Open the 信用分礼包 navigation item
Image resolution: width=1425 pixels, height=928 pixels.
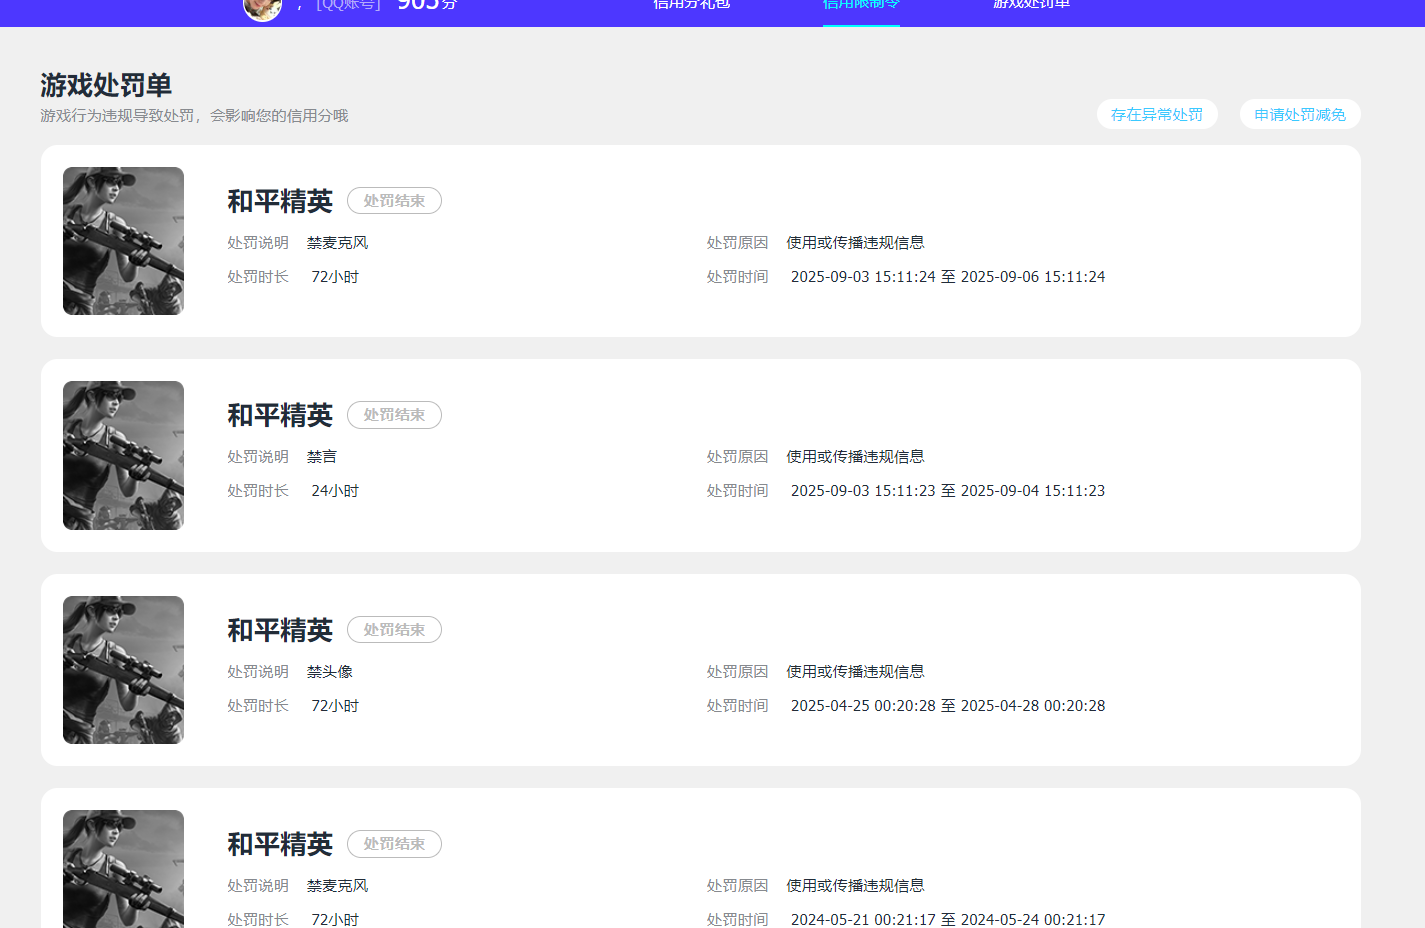click(x=691, y=5)
